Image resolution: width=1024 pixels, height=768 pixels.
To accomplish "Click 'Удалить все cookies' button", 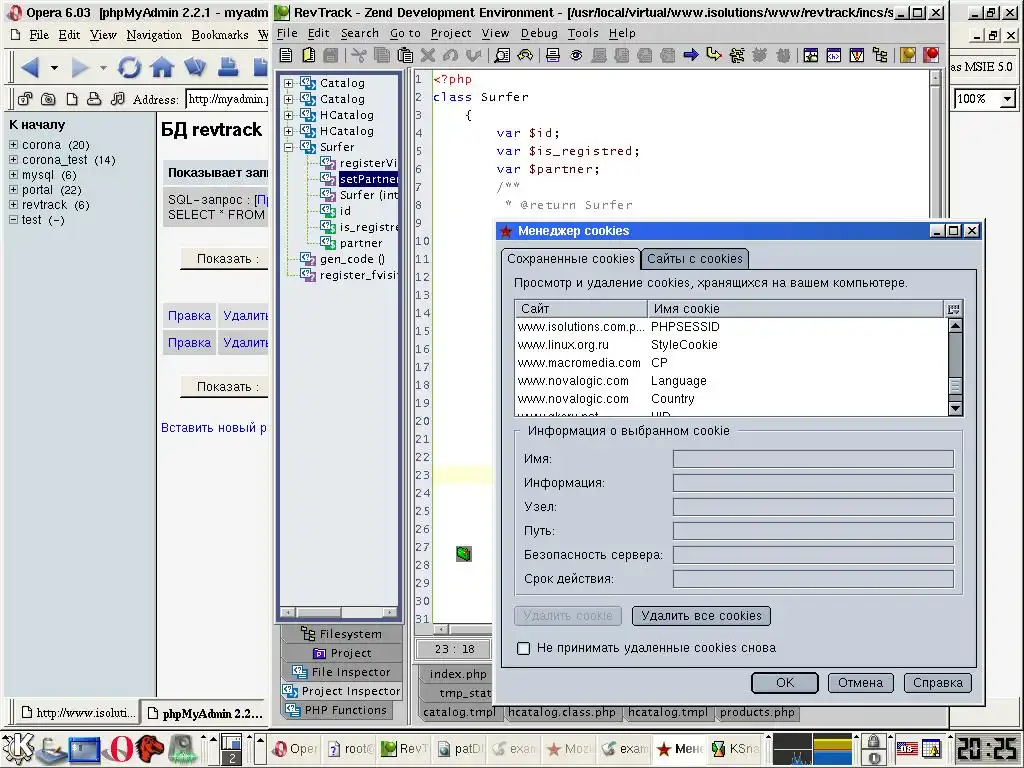I will (x=701, y=616).
